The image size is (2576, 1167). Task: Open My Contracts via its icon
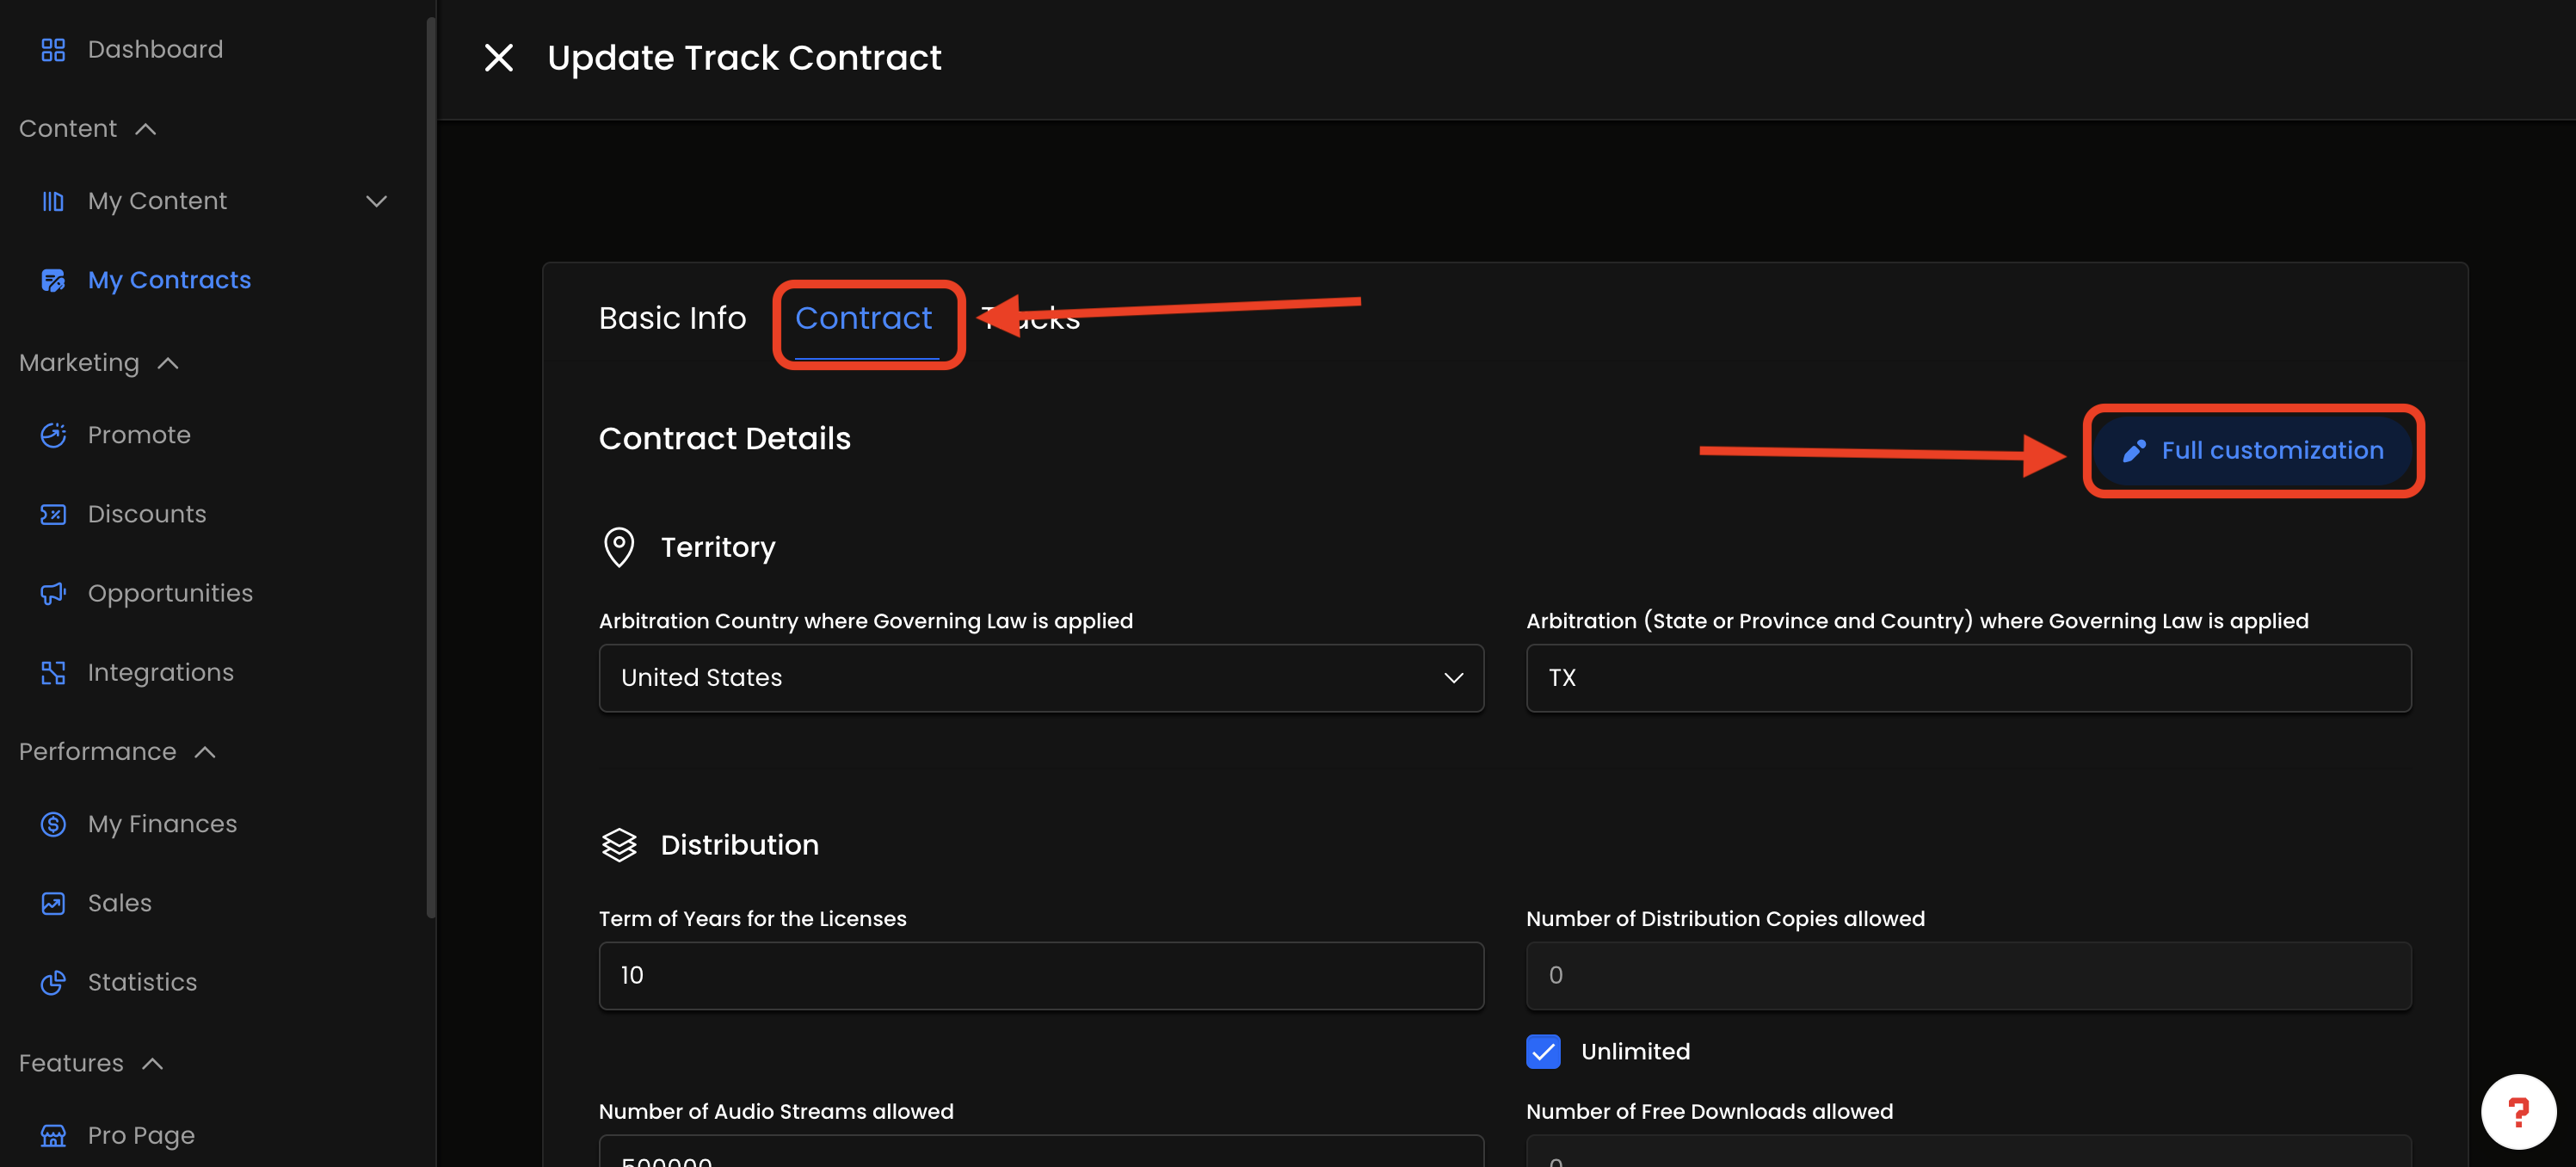pyautogui.click(x=53, y=280)
